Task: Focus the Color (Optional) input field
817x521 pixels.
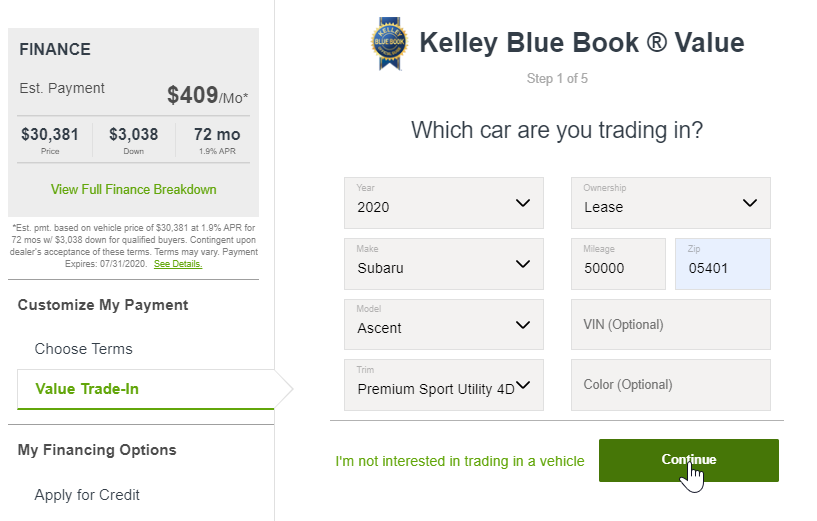Action: (x=671, y=384)
